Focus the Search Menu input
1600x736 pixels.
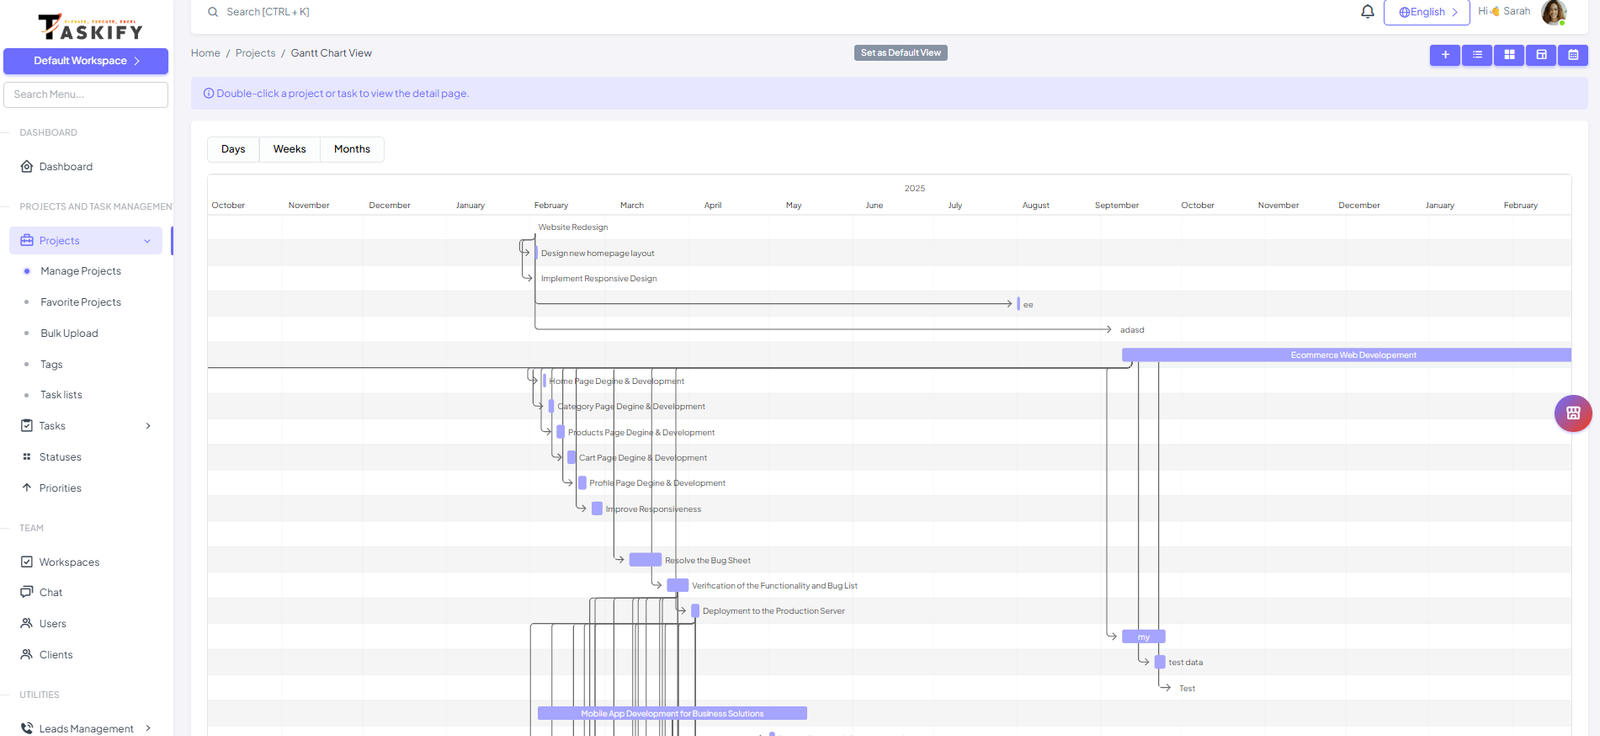coord(86,94)
